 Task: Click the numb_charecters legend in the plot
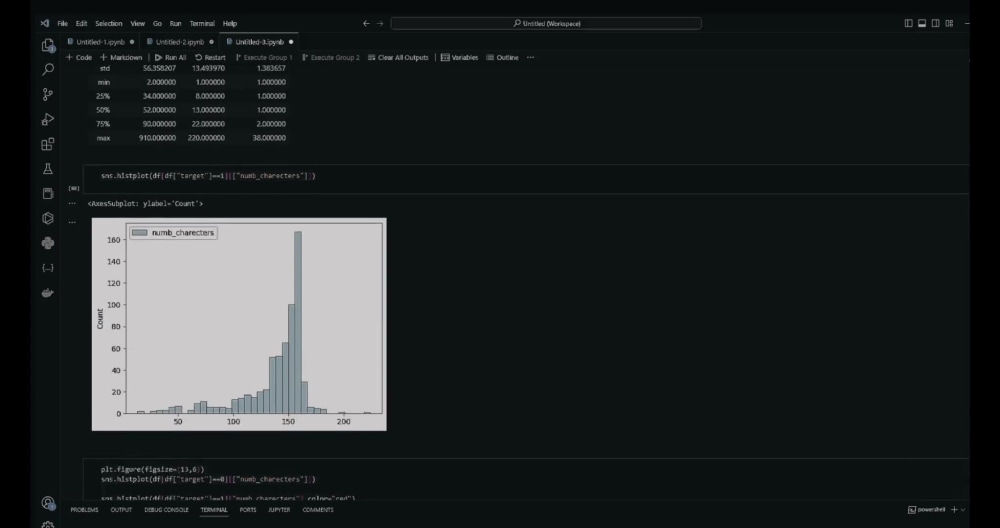[x=173, y=233]
